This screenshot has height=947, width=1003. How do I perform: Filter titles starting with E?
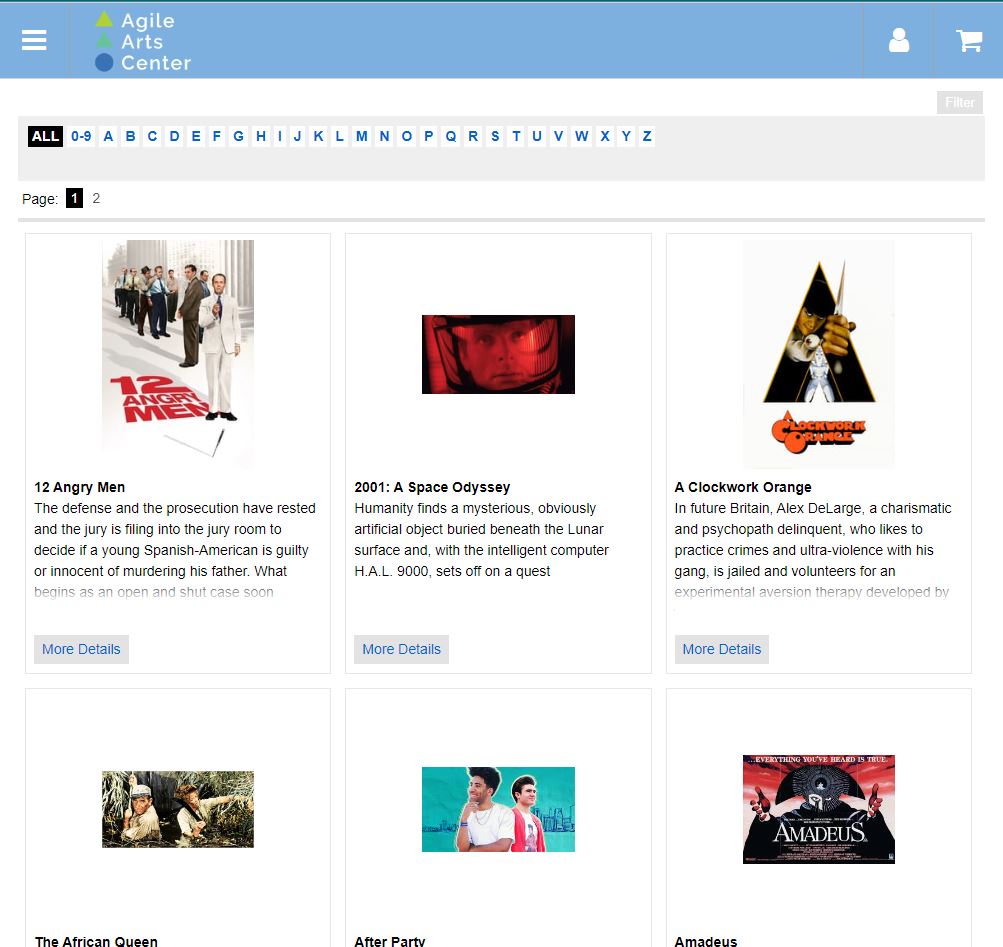[x=196, y=136]
